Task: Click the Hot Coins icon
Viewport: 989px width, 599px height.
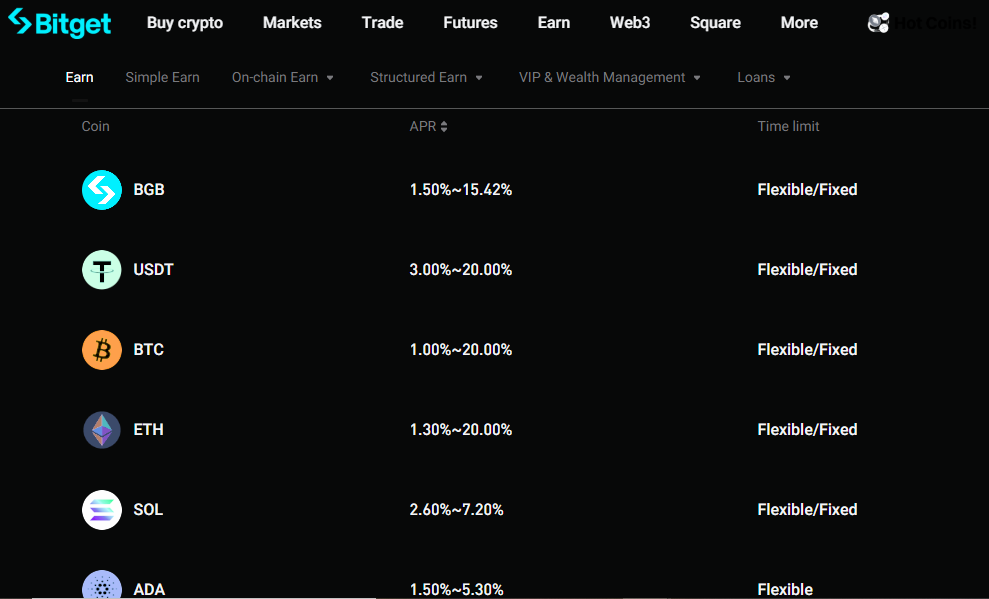Action: pyautogui.click(x=878, y=22)
